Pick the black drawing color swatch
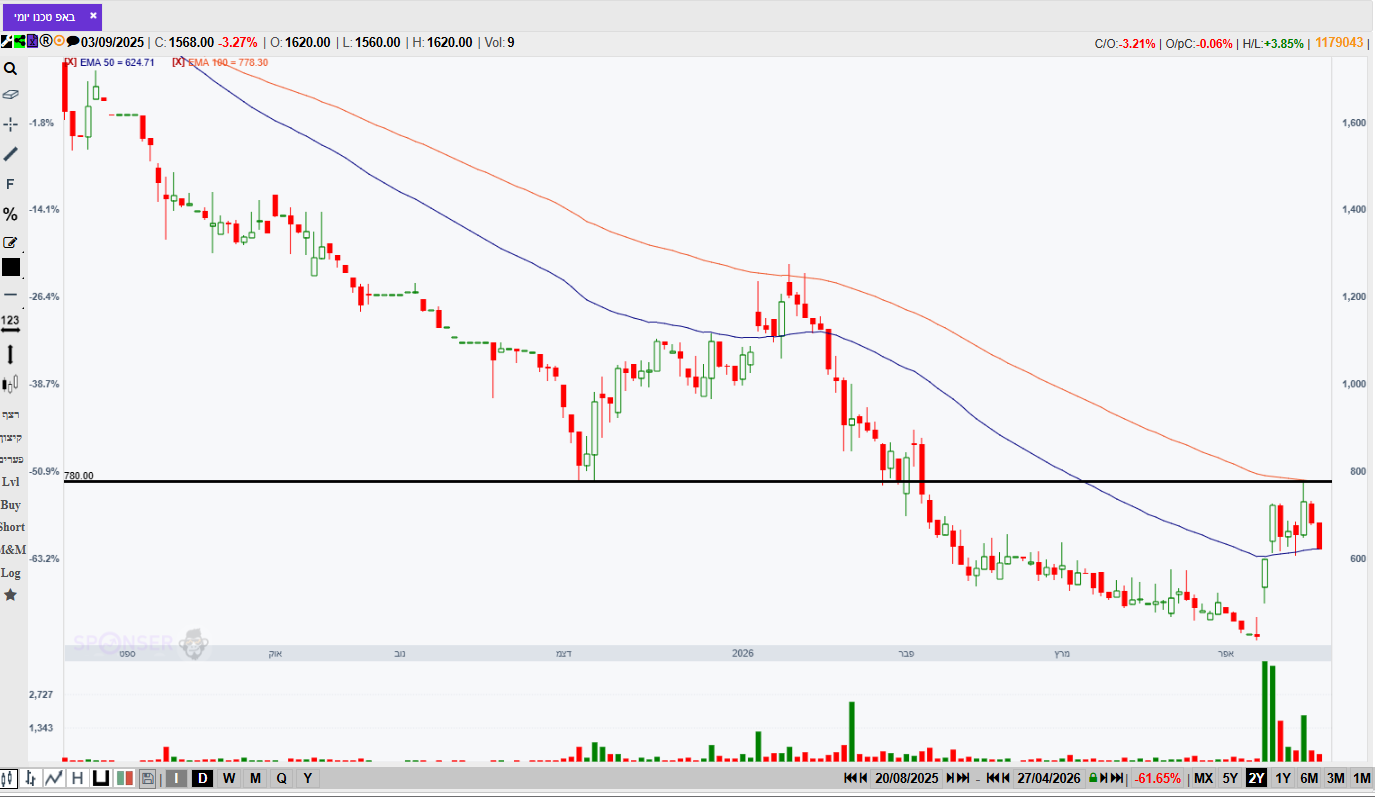The image size is (1375, 797). pos(10,267)
